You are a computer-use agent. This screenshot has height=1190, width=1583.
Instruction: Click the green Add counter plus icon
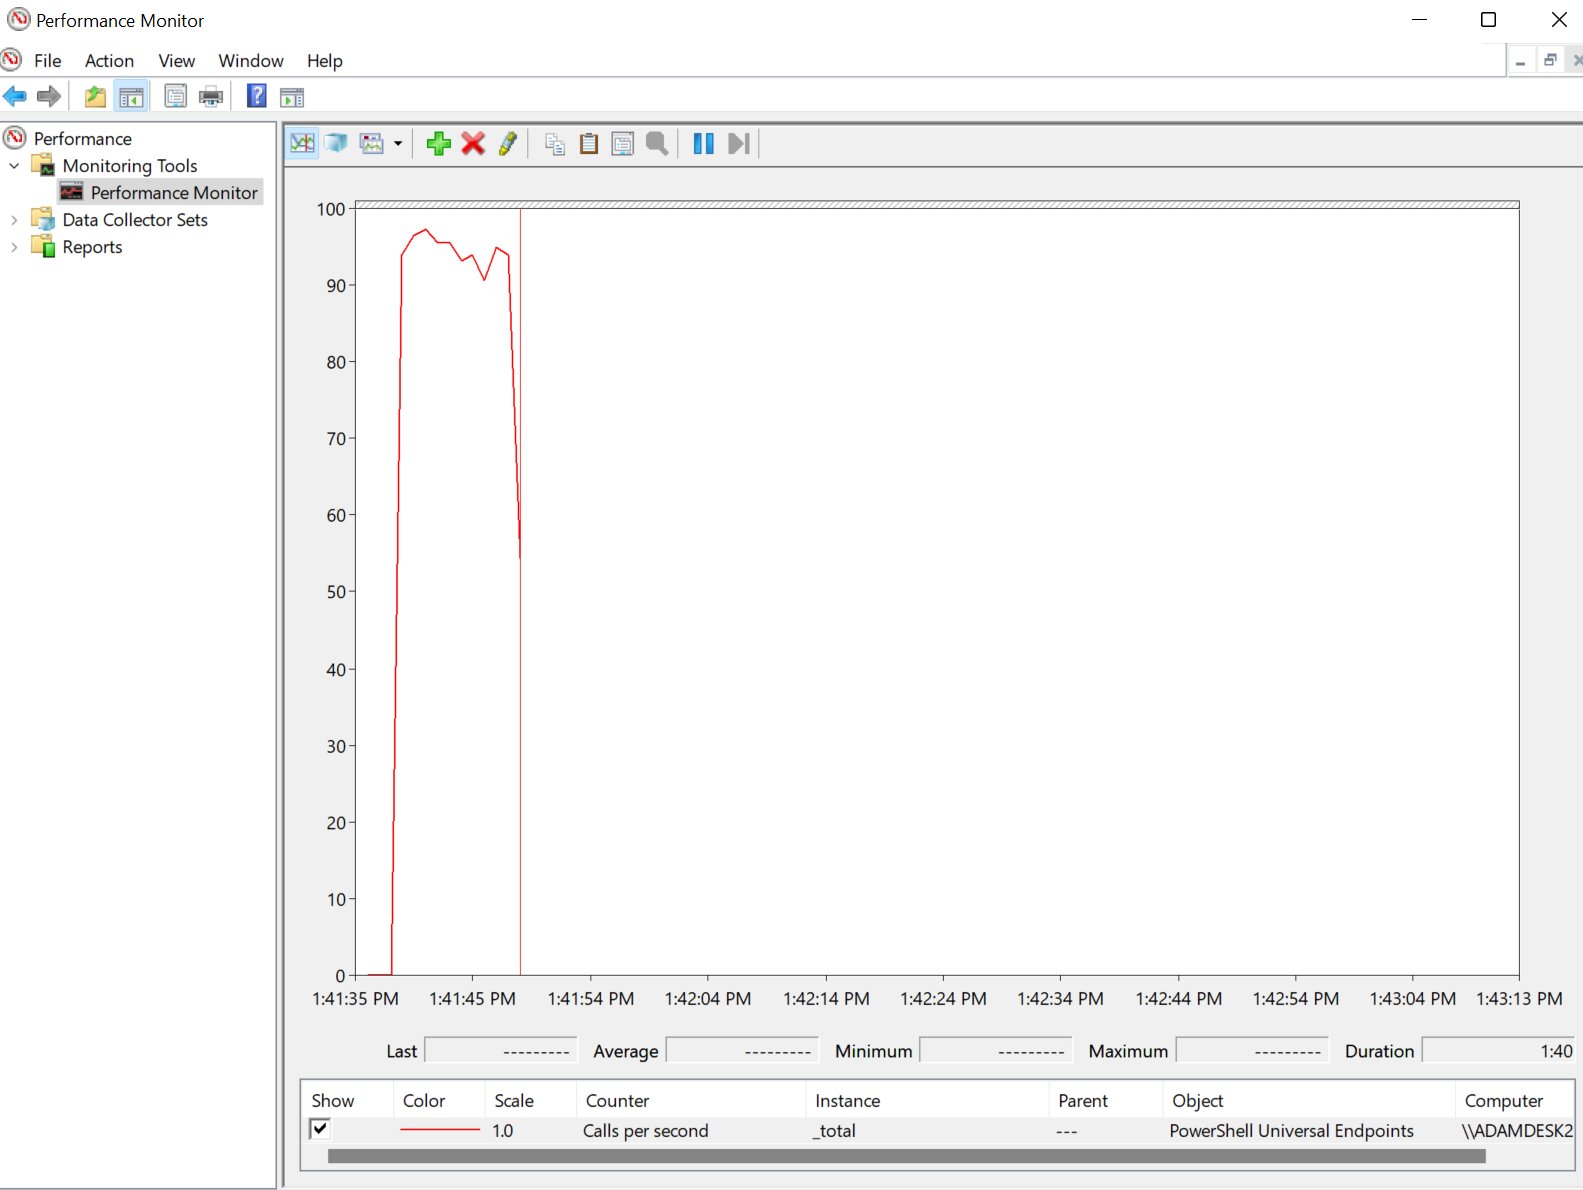[438, 144]
